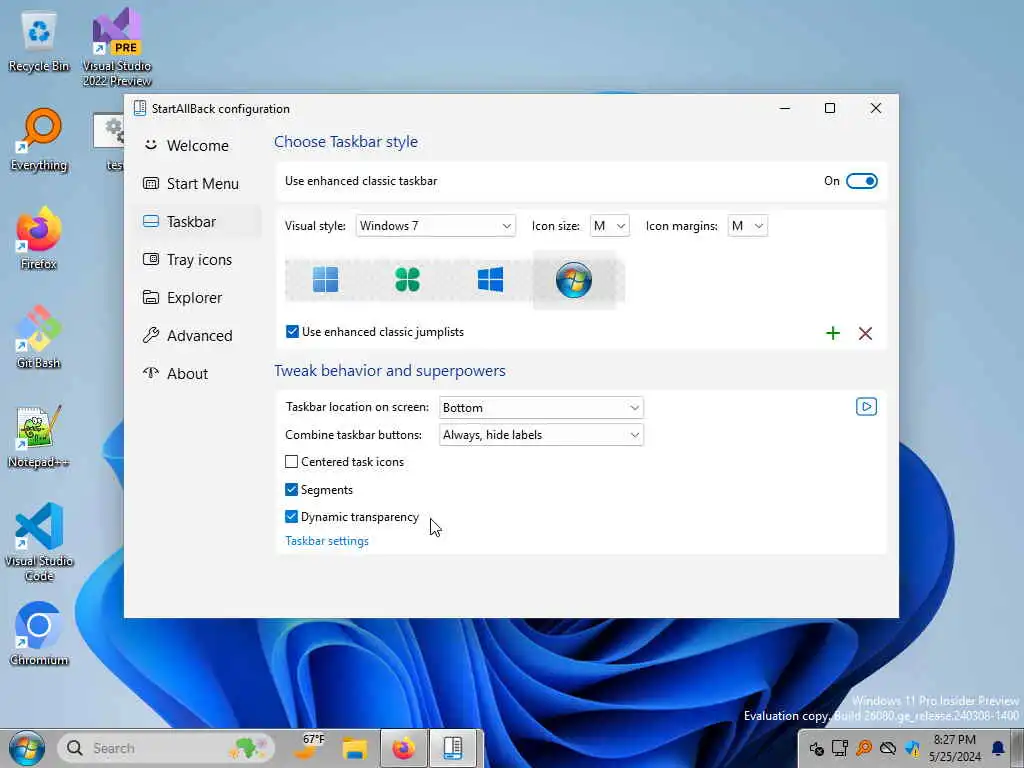Click the video play icon near taskbar location
Viewport: 1024px width, 768px height.
pos(866,407)
